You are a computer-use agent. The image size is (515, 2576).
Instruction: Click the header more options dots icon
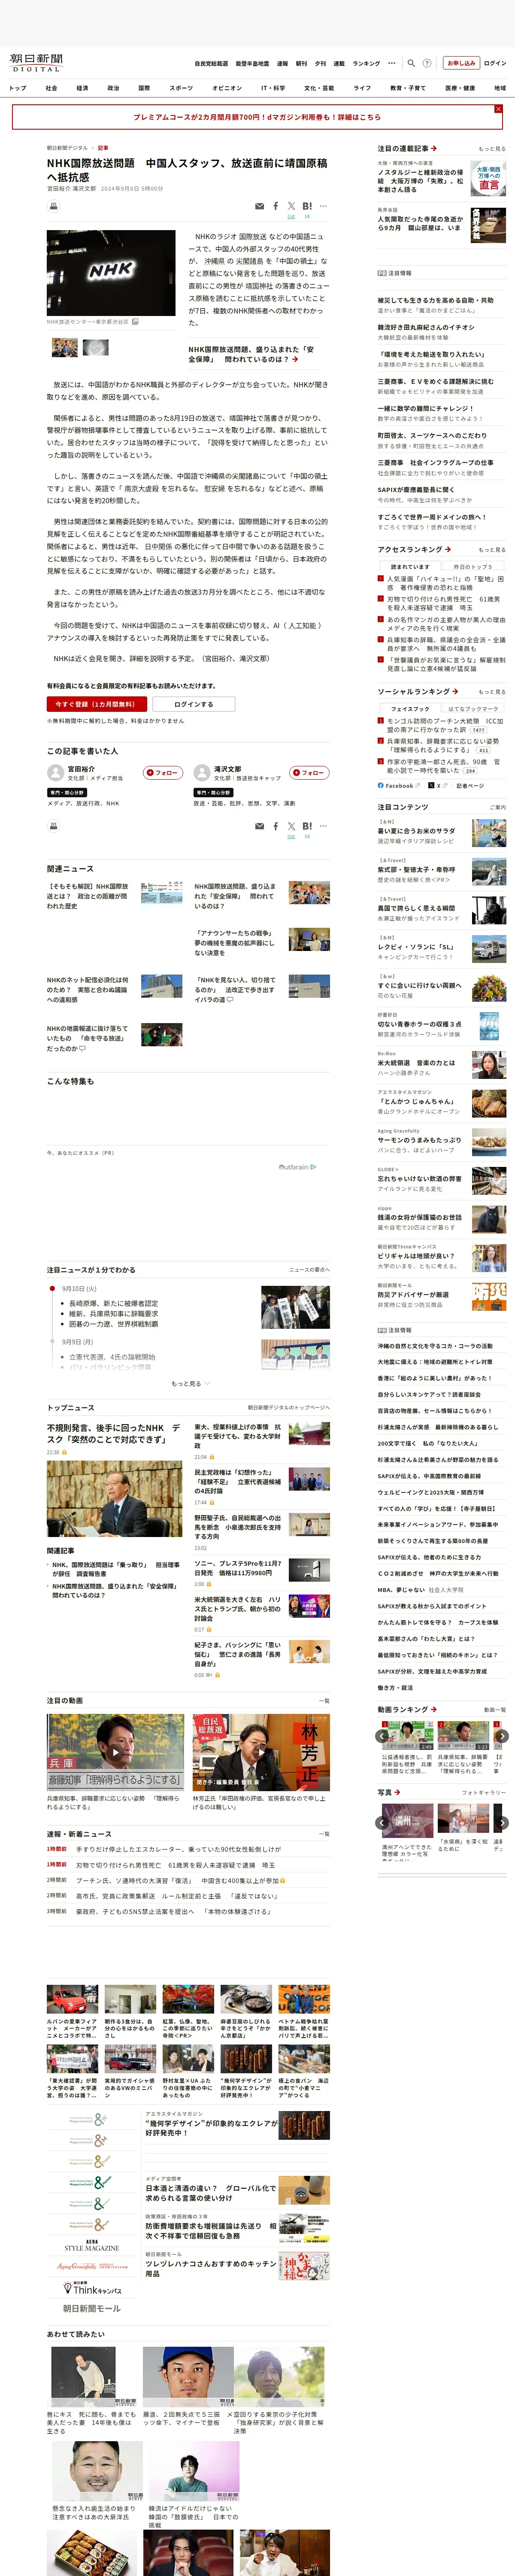tap(392, 63)
